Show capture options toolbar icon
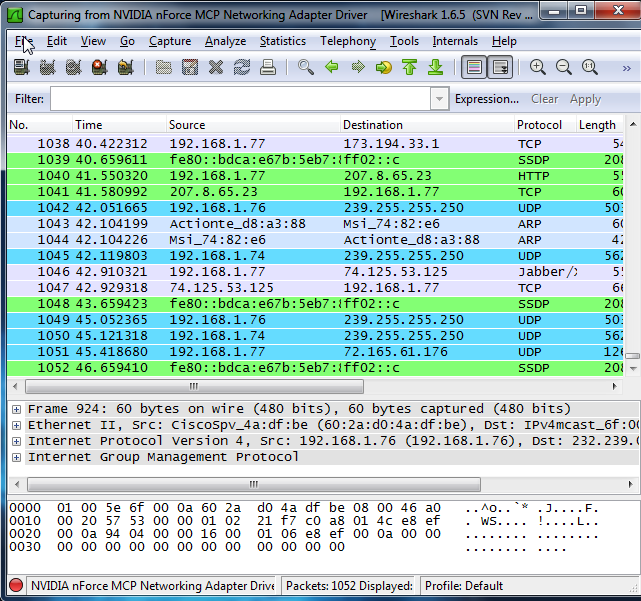Image resolution: width=641 pixels, height=601 pixels. pyautogui.click(x=47, y=67)
